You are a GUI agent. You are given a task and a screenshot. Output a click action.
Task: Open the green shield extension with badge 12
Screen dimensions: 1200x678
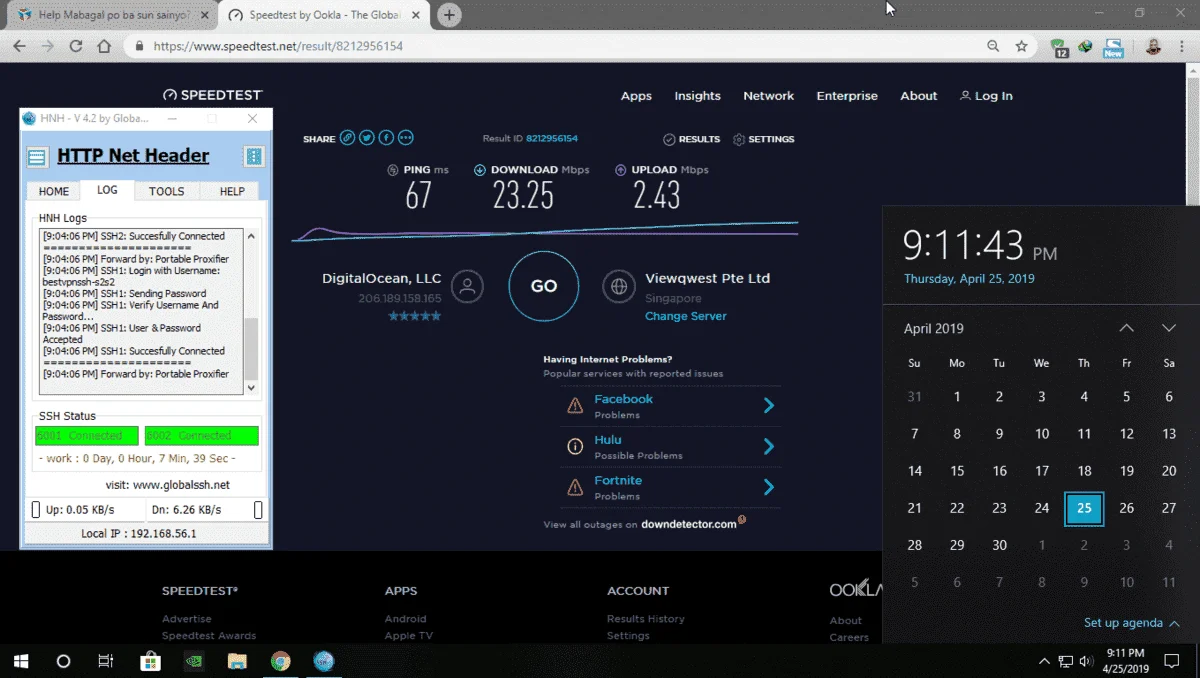(x=1060, y=46)
